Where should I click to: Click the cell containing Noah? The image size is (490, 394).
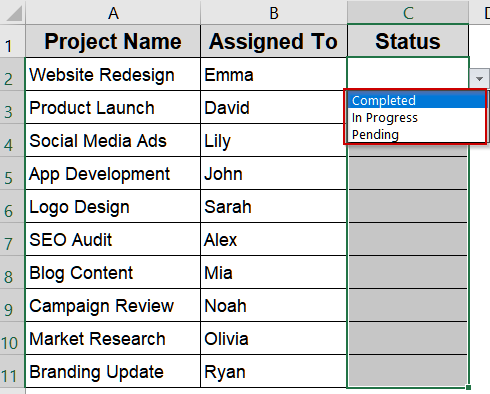(274, 305)
